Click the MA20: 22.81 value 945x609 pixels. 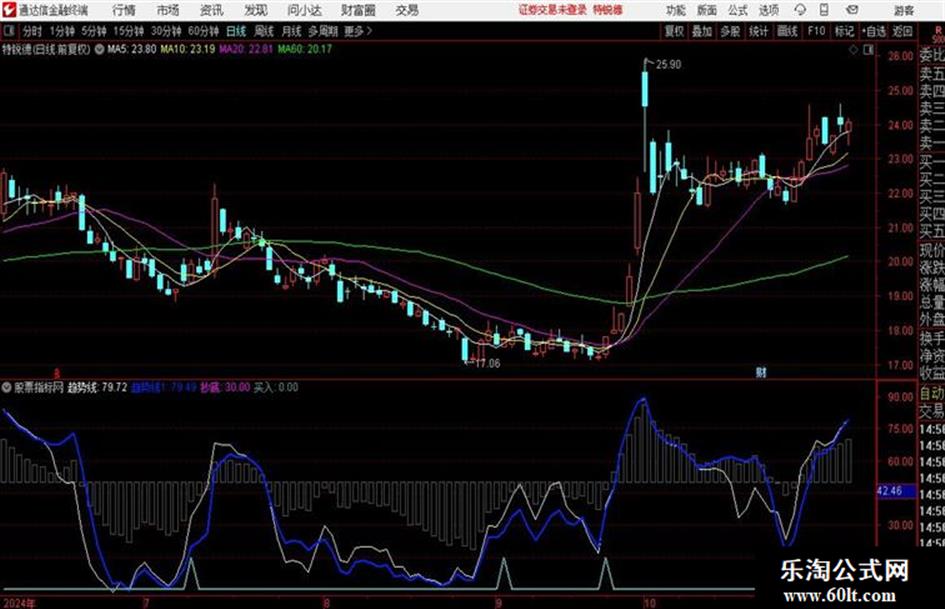pyautogui.click(x=246, y=49)
